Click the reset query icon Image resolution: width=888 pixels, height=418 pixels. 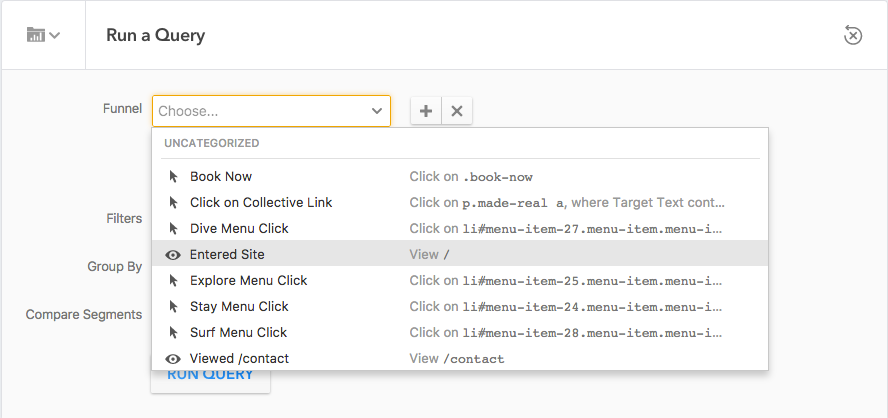(852, 35)
